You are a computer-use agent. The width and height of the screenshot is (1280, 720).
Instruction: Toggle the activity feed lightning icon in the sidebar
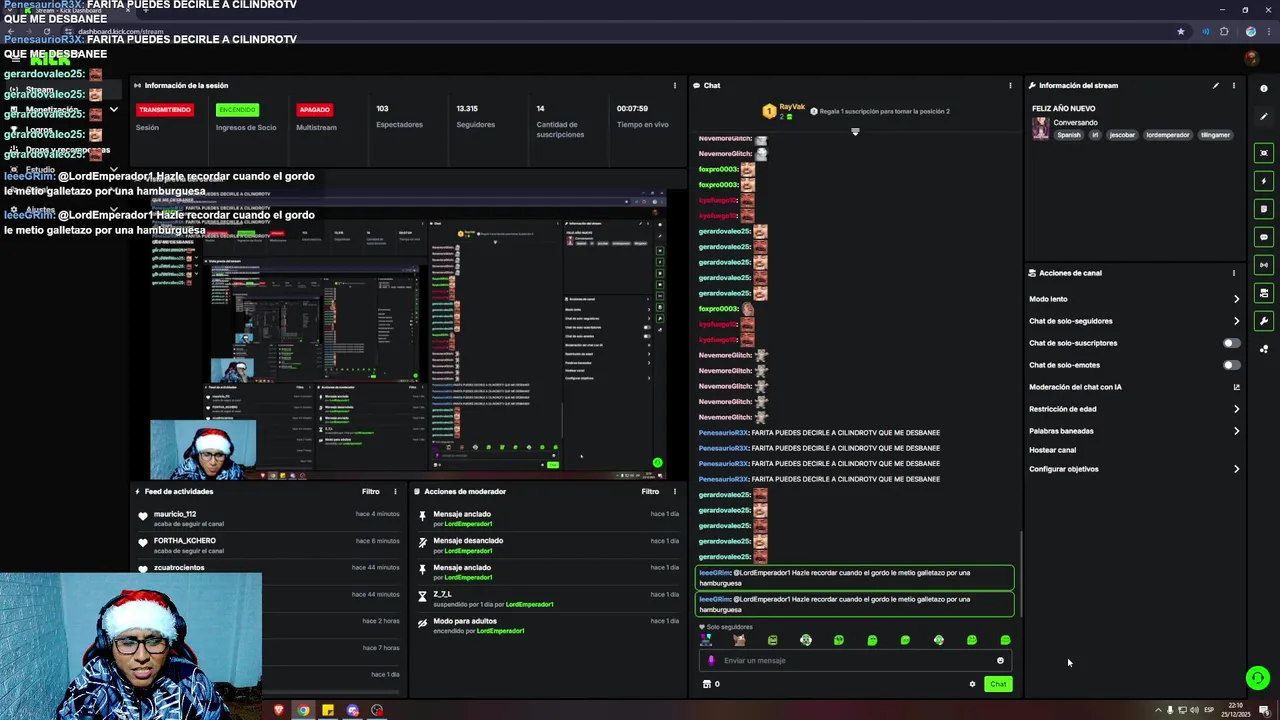(1264, 181)
